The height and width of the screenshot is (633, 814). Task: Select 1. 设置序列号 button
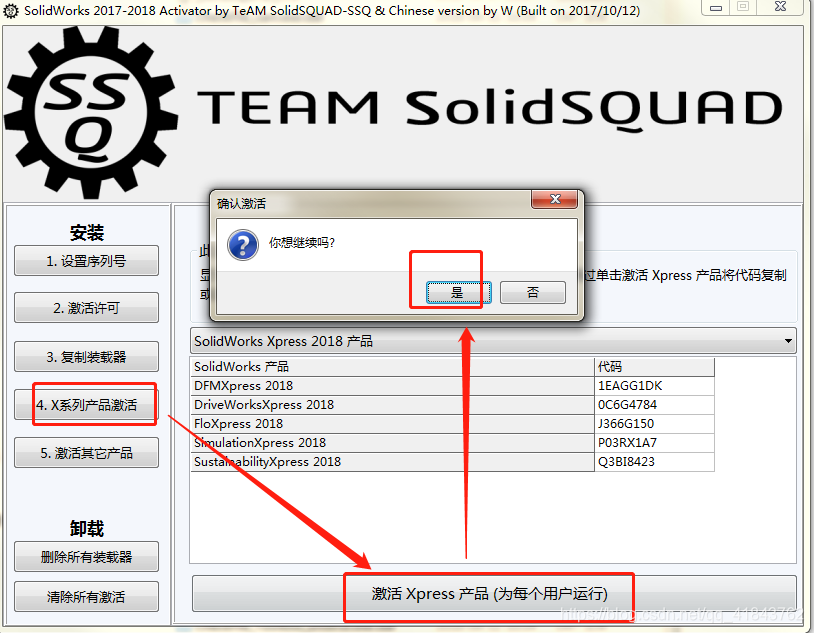(x=86, y=261)
